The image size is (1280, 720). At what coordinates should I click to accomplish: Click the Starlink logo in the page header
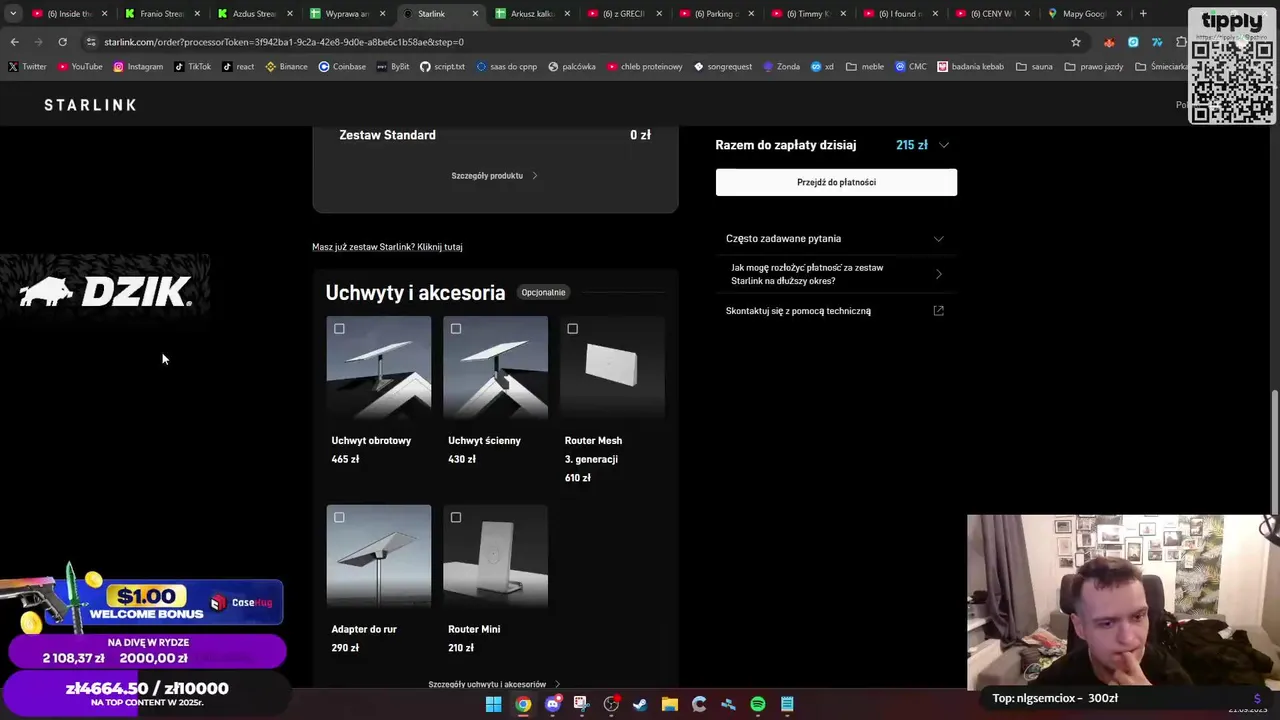(90, 104)
